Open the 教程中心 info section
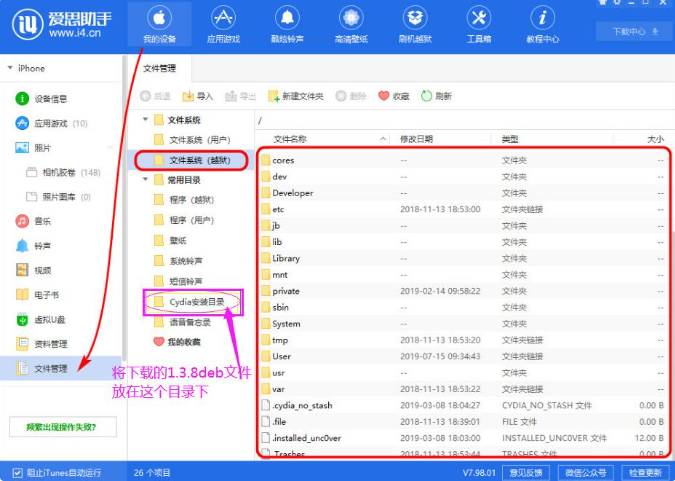 pos(542,24)
